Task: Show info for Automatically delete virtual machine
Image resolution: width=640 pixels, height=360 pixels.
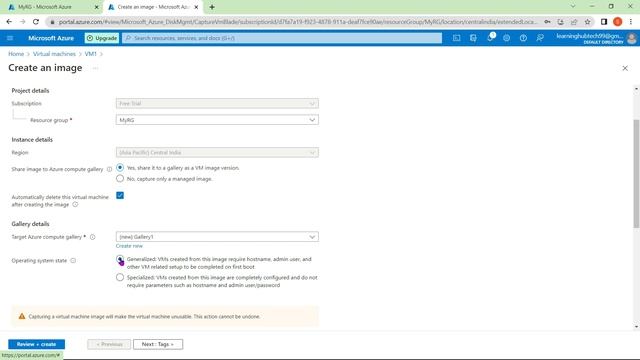Action: [x=75, y=204]
